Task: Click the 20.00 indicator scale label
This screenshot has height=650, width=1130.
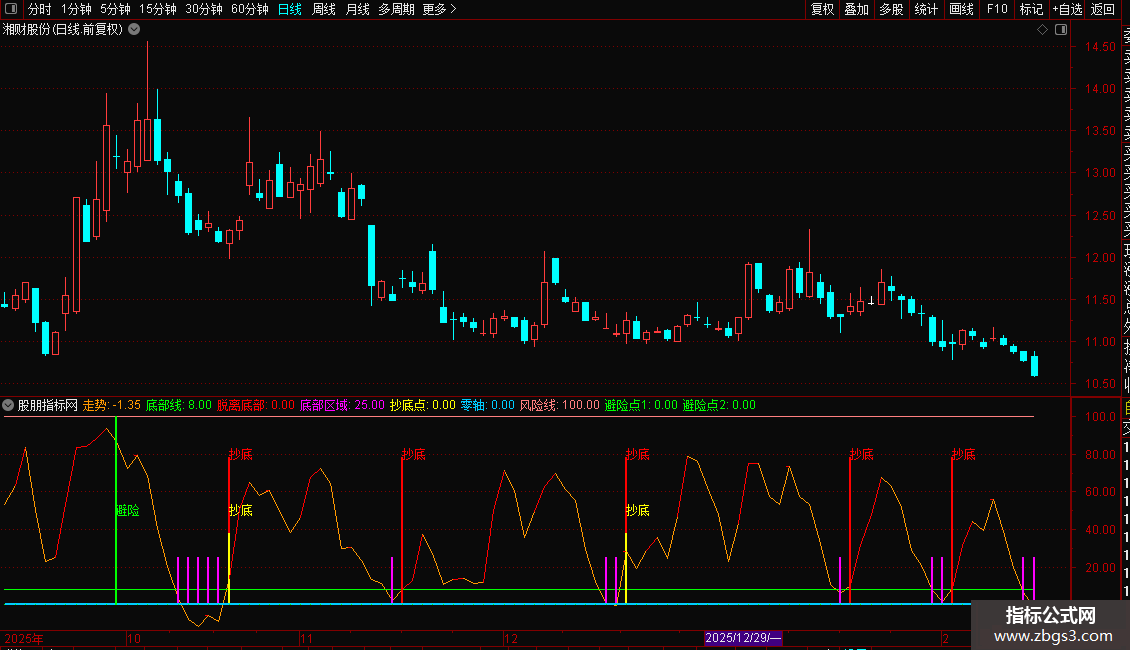Action: tap(1100, 567)
